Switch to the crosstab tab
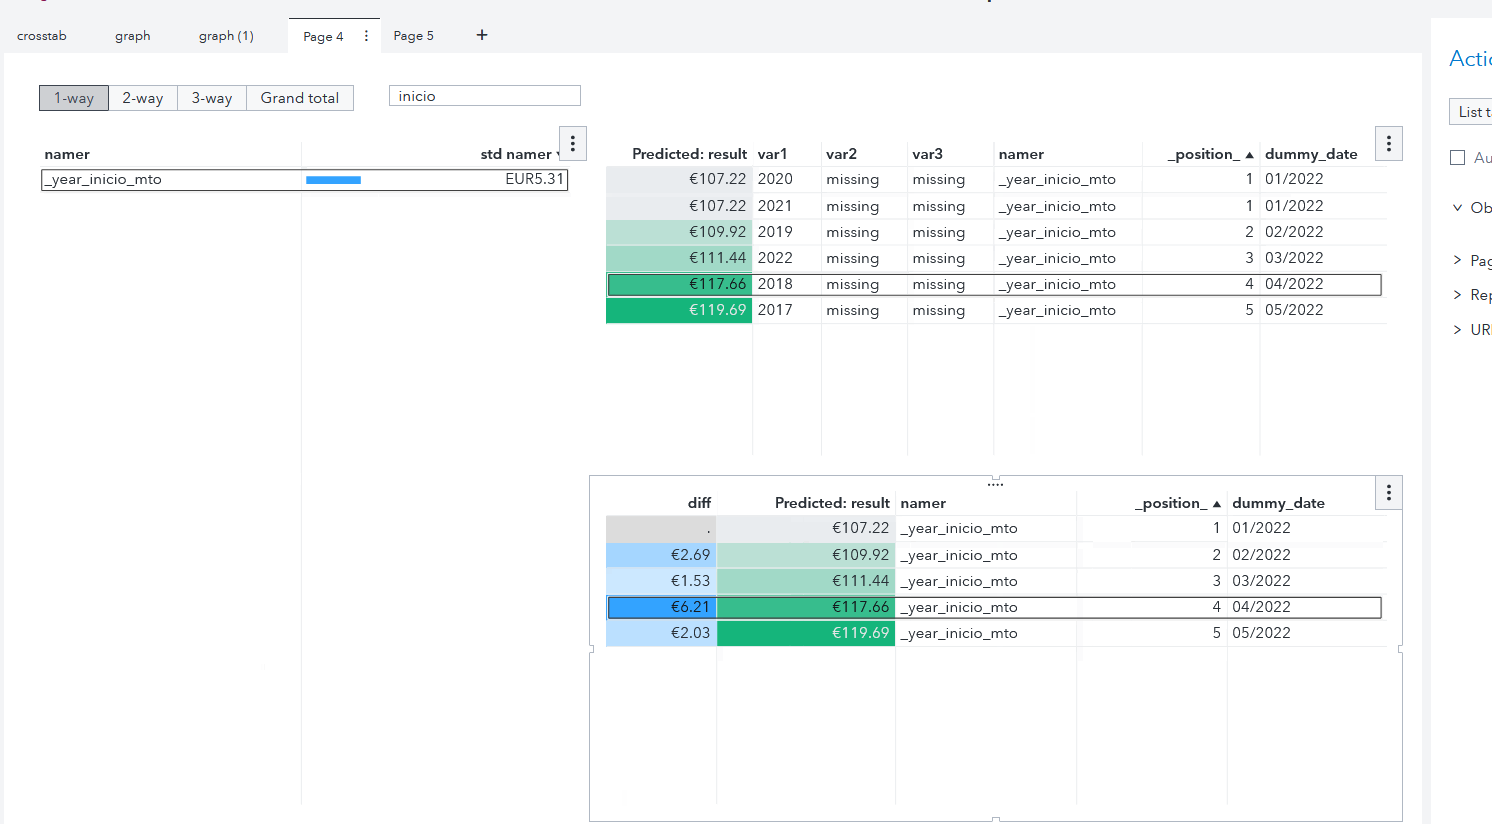1492x824 pixels. pos(41,35)
